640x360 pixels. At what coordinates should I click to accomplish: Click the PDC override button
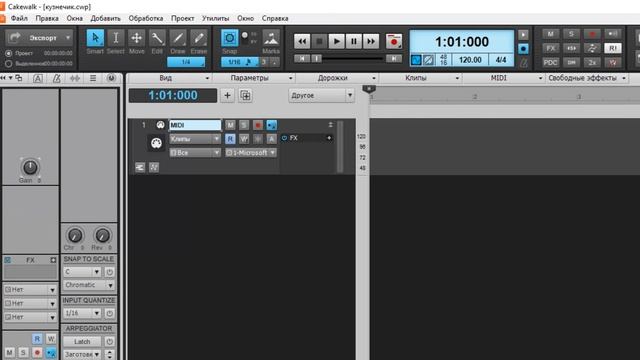(x=550, y=62)
